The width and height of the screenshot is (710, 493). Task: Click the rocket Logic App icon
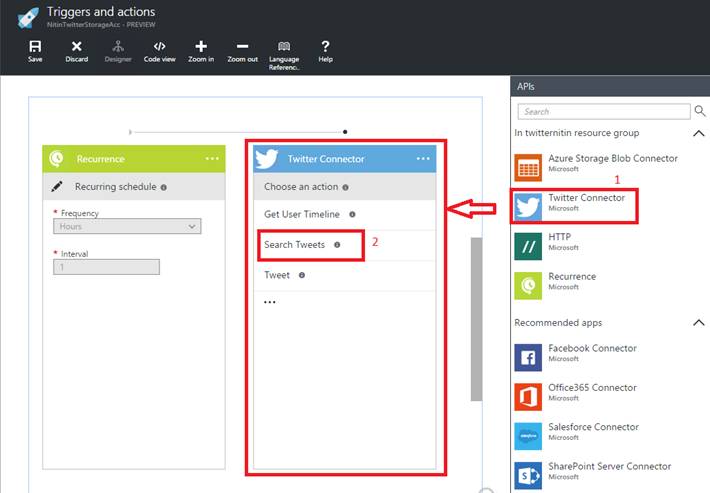click(x=28, y=18)
